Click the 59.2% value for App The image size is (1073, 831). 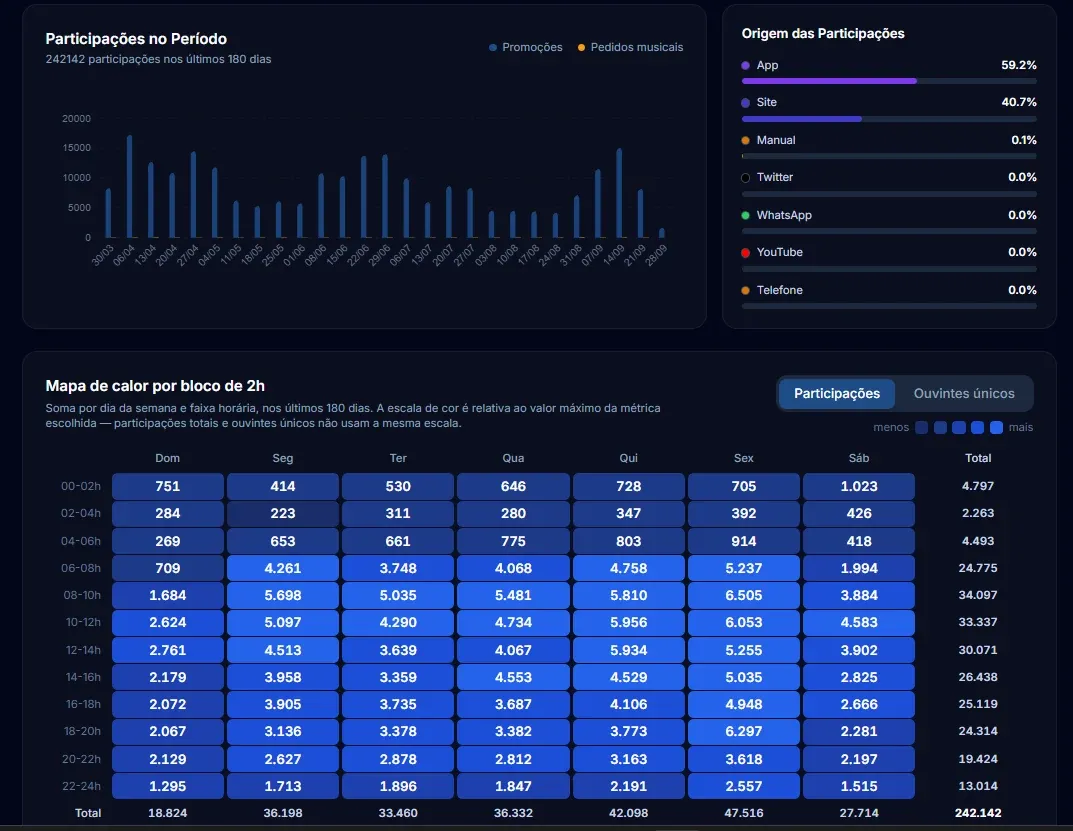(x=1019, y=65)
